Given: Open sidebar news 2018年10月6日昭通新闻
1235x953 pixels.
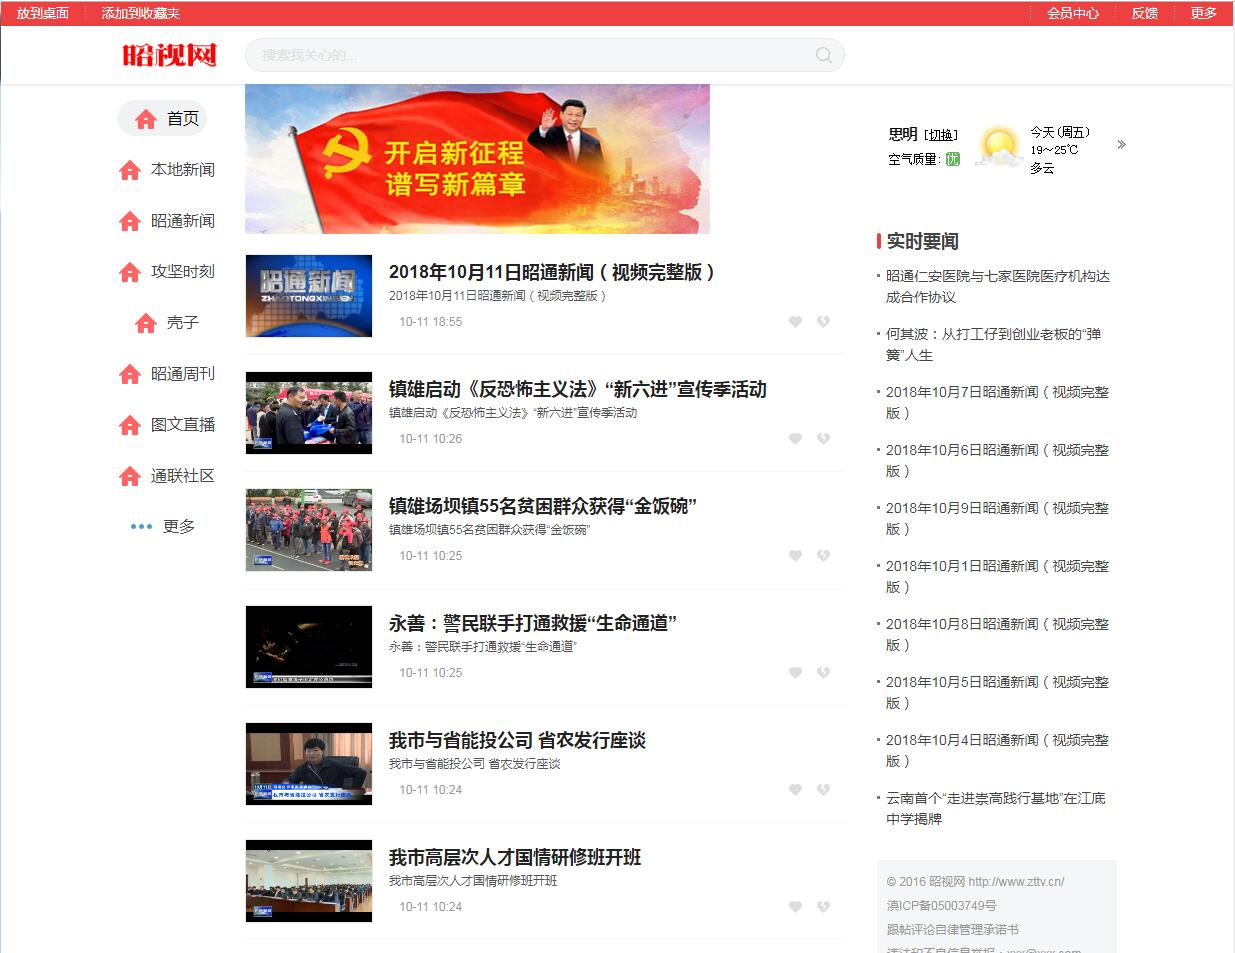Looking at the screenshot, I should [997, 460].
